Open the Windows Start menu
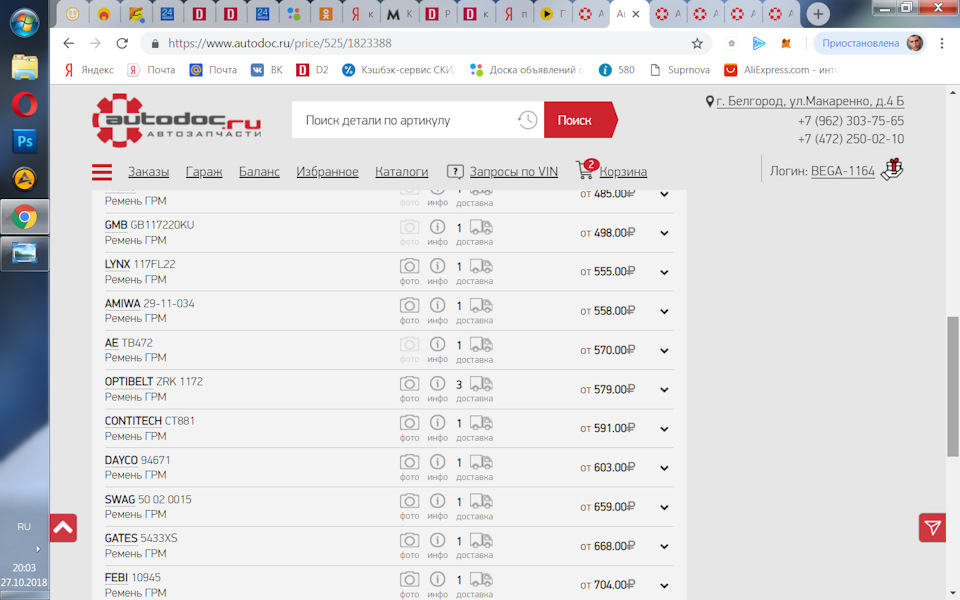This screenshot has width=960, height=600. point(24,22)
